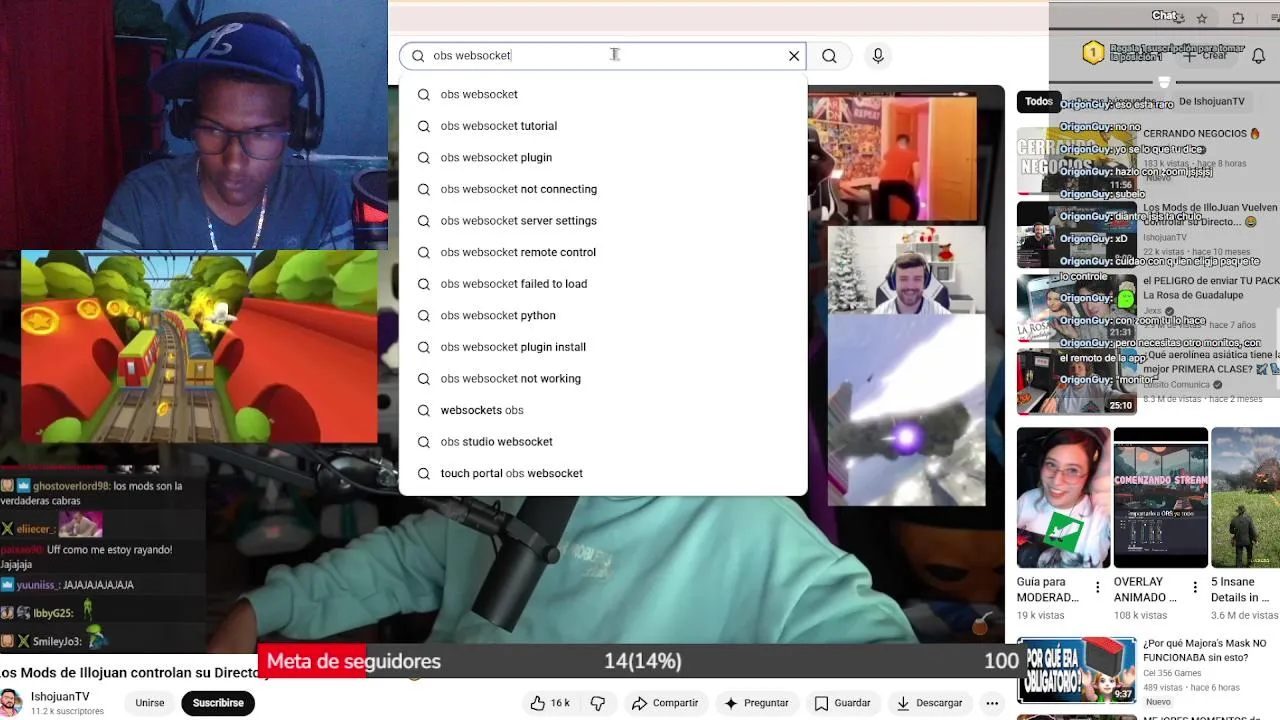Open IshojuanTV channel avatar

pyautogui.click(x=11, y=702)
